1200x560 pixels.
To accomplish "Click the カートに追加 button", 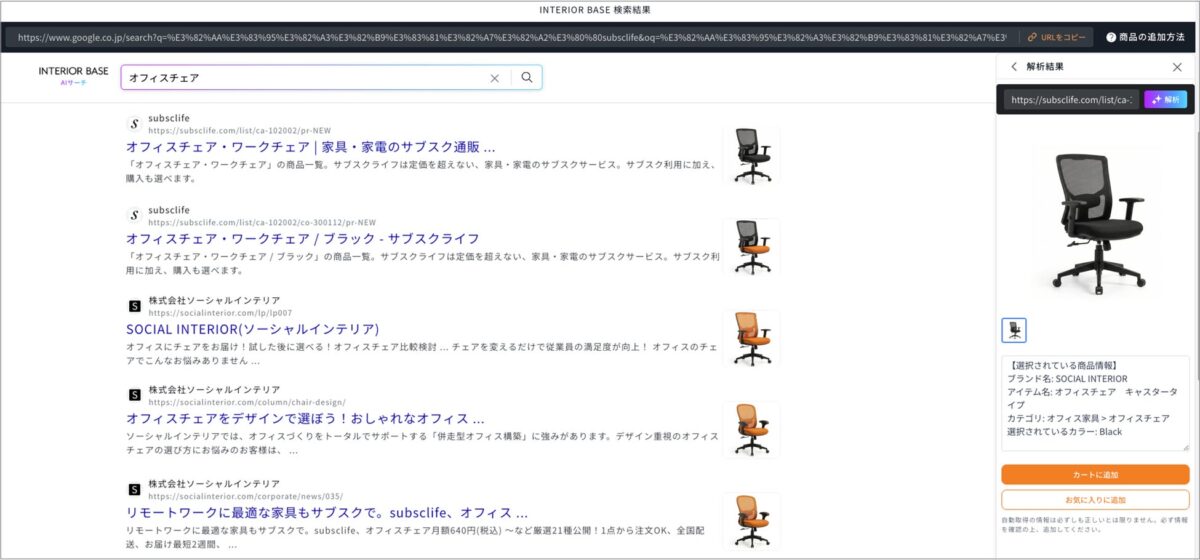I will click(1095, 474).
